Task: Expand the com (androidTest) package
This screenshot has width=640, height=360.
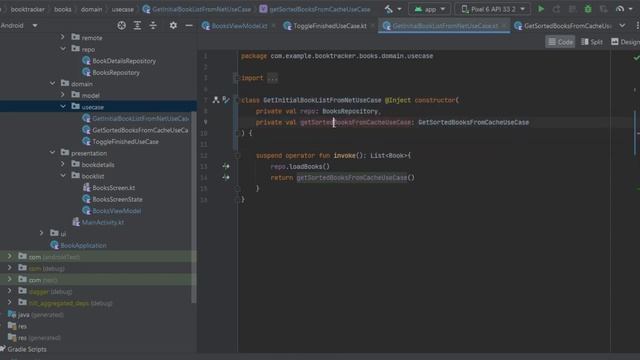Action: coord(10,256)
